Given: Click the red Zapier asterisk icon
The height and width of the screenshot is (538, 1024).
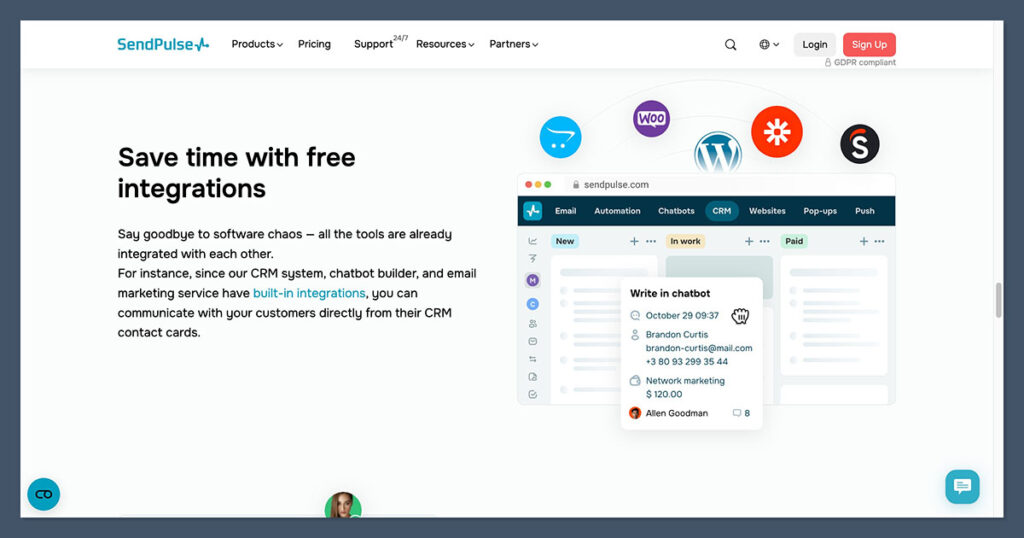Looking at the screenshot, I should [x=776, y=132].
